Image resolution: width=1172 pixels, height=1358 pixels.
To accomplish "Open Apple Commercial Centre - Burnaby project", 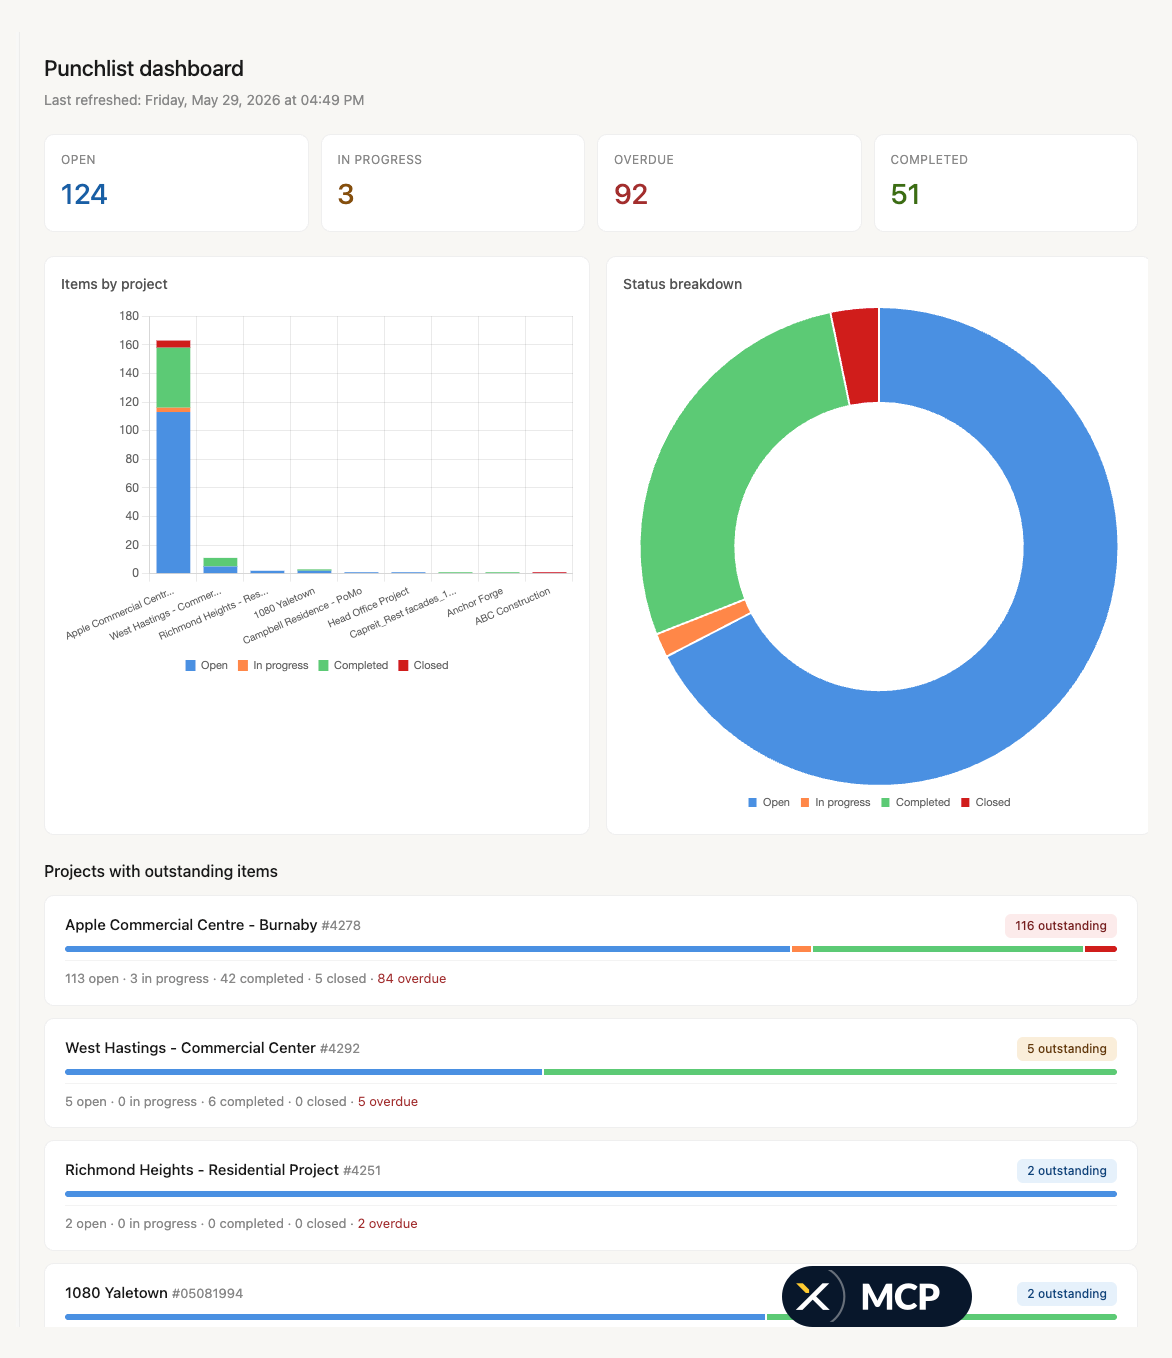I will (x=591, y=950).
